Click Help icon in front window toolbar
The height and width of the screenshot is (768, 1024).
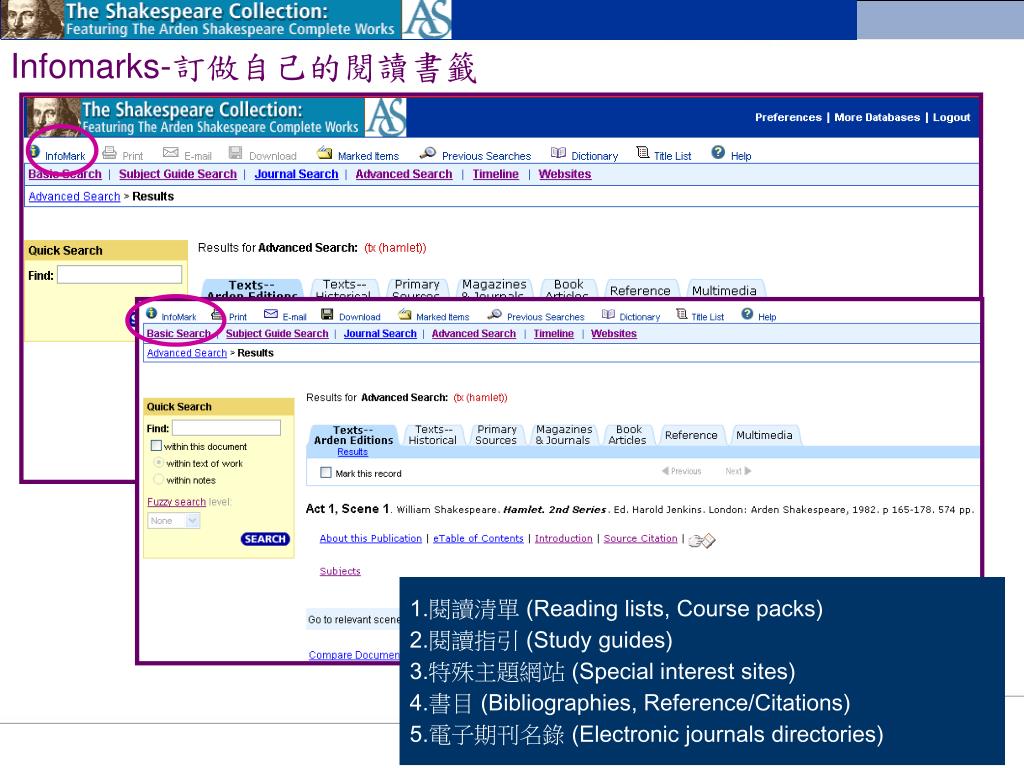click(748, 313)
